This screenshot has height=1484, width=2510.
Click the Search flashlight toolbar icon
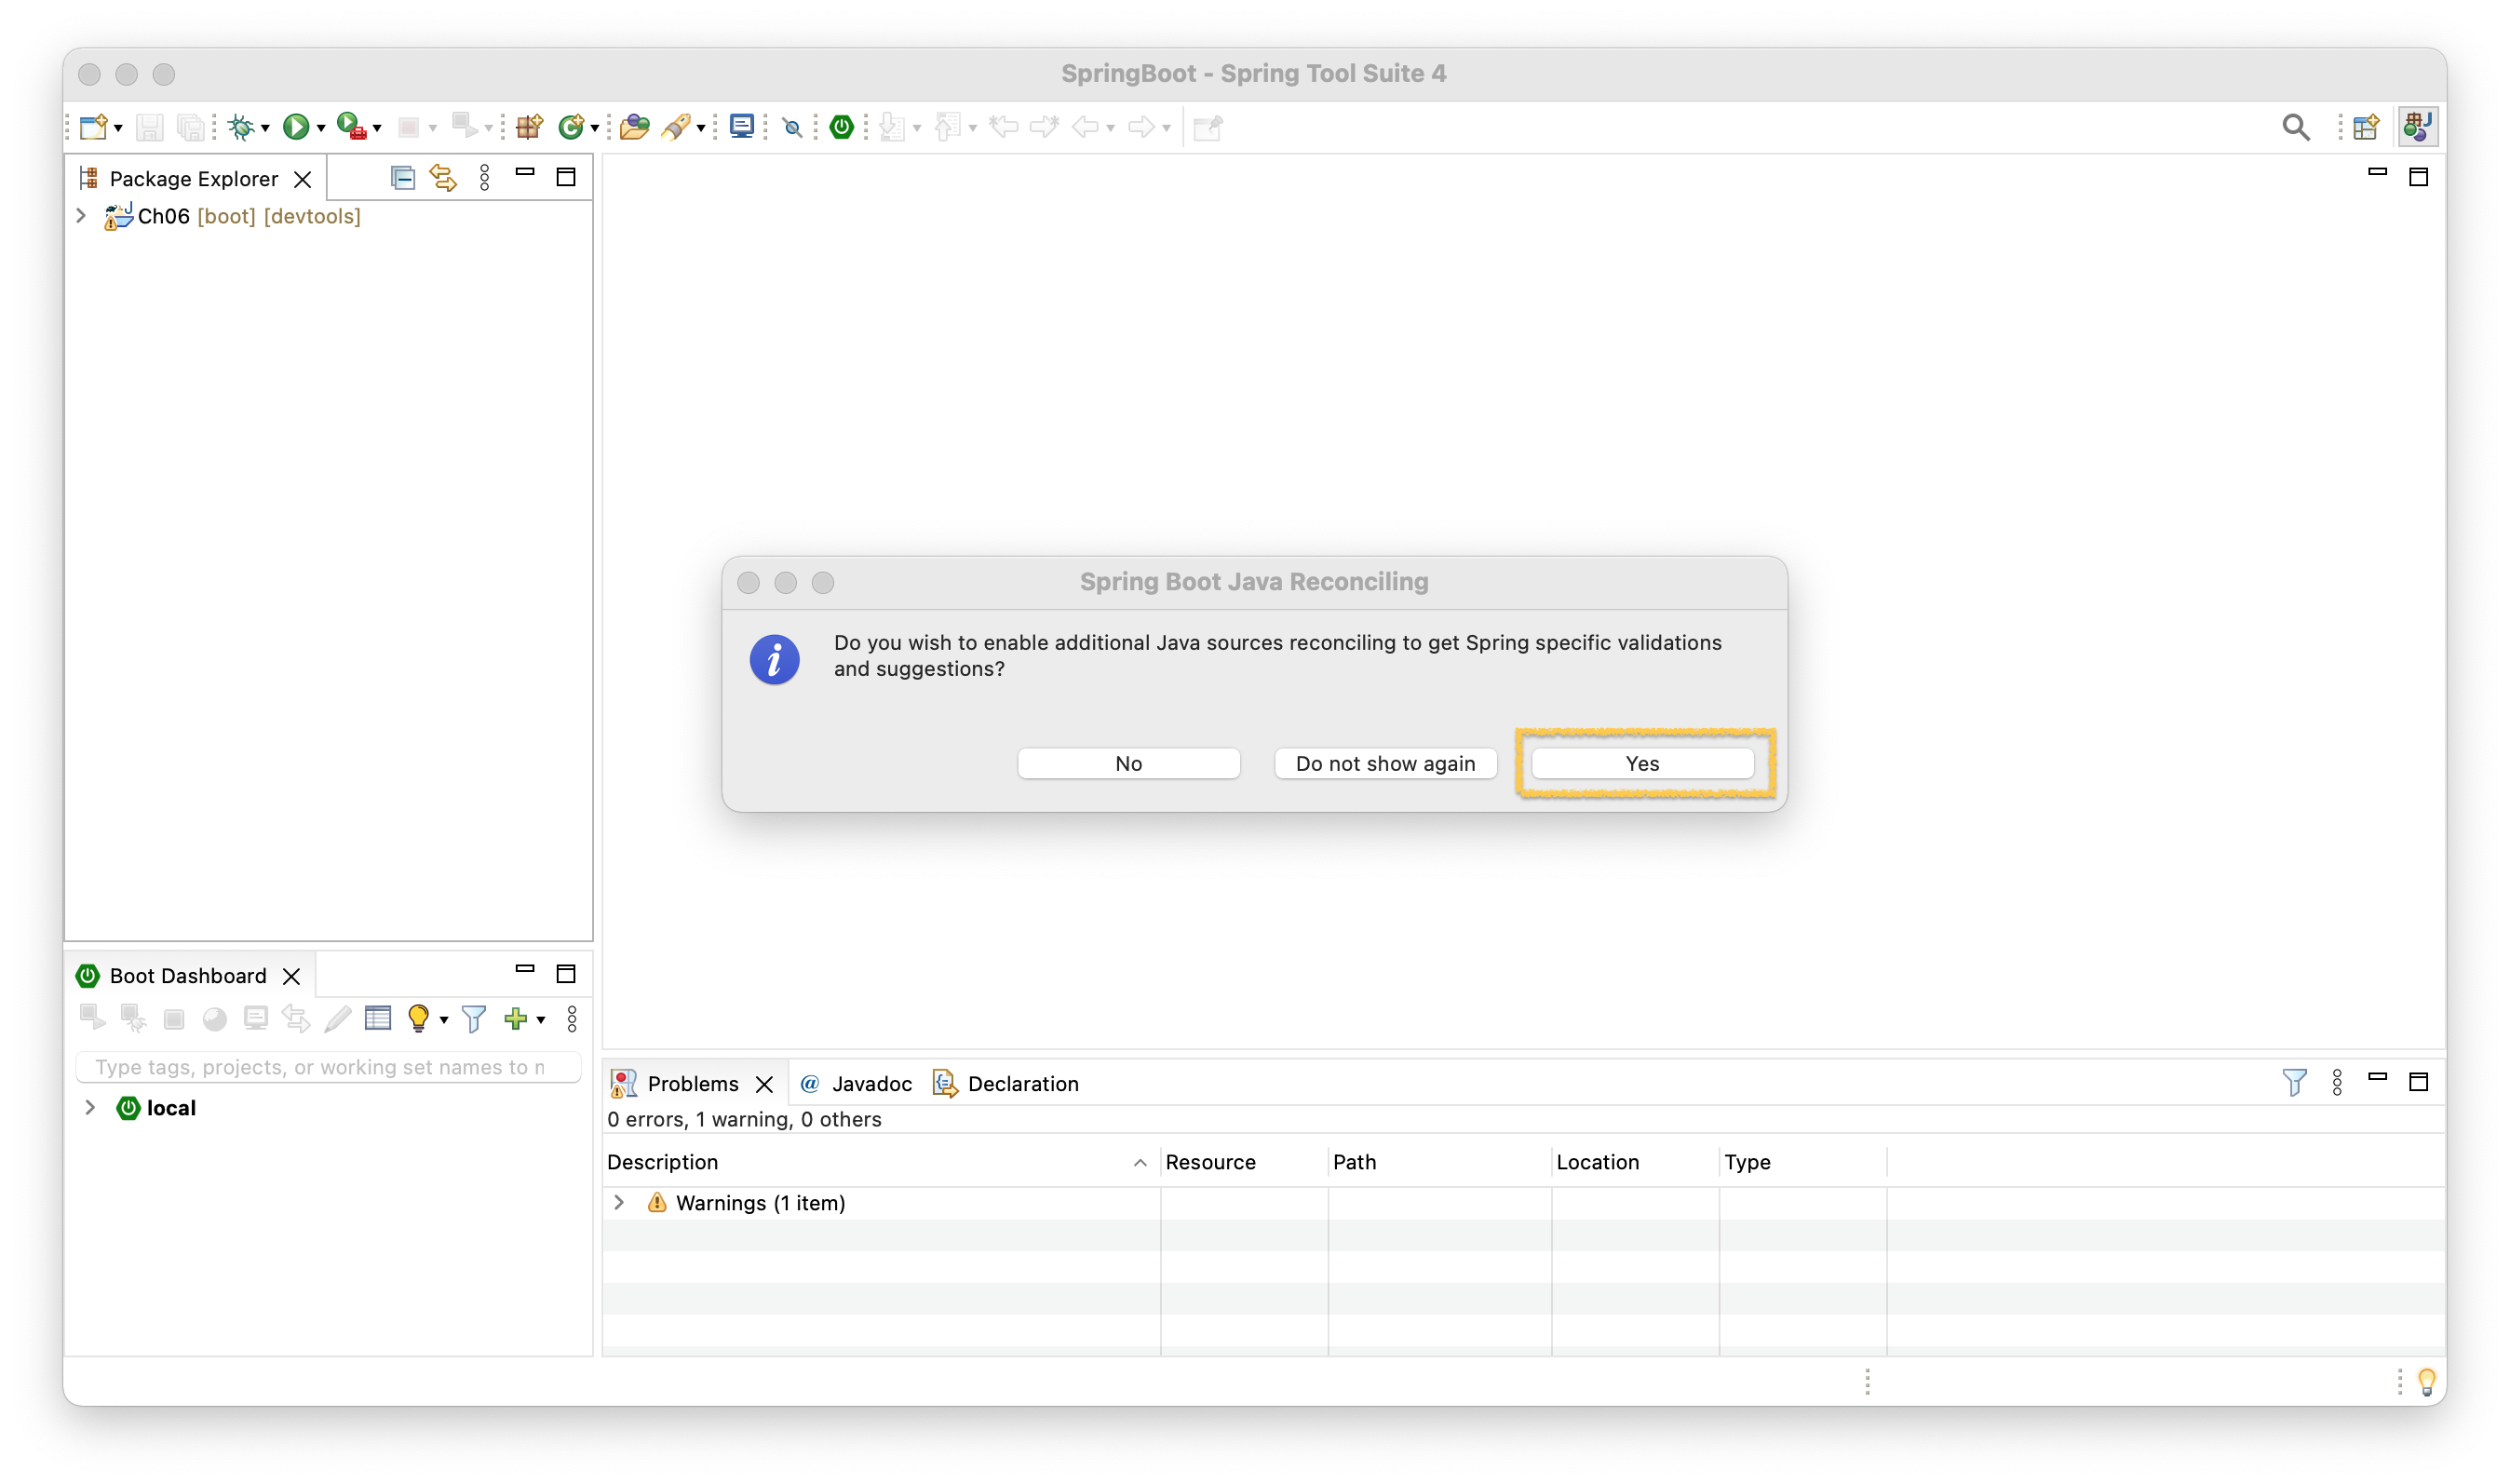pyautogui.click(x=677, y=127)
